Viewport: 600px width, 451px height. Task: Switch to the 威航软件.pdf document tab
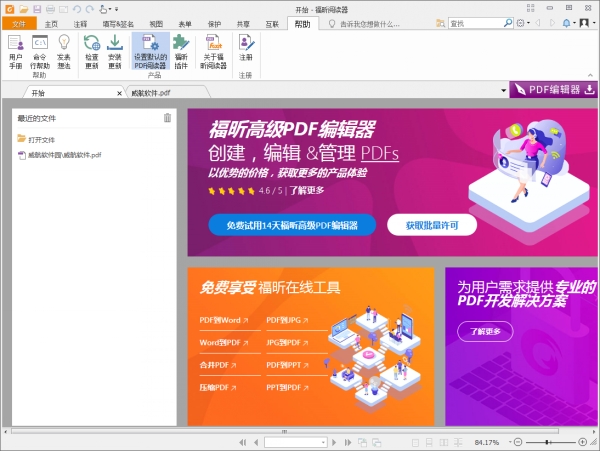pyautogui.click(x=167, y=93)
